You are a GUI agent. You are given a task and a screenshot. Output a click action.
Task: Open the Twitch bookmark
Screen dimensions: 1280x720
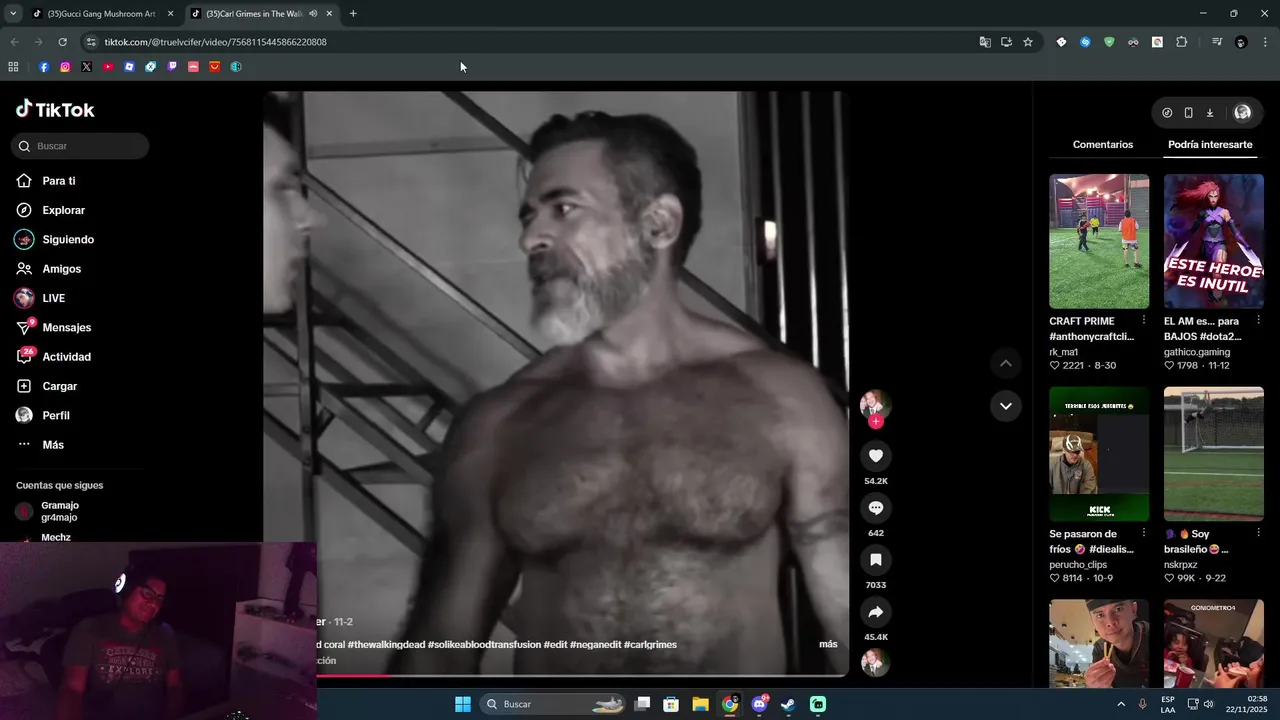click(x=172, y=67)
